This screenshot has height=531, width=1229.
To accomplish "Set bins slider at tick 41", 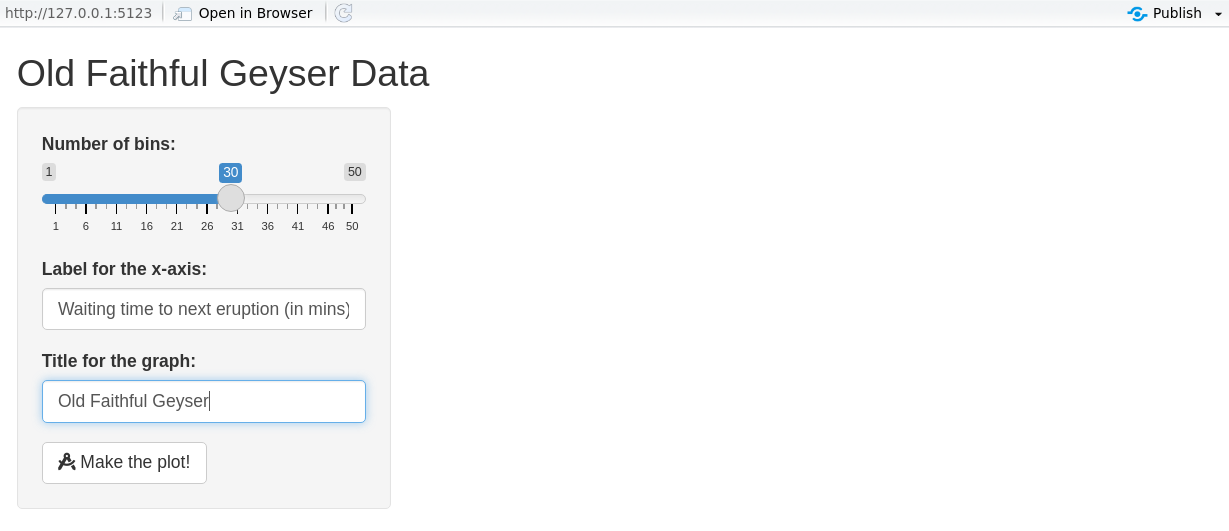I will click(298, 199).
